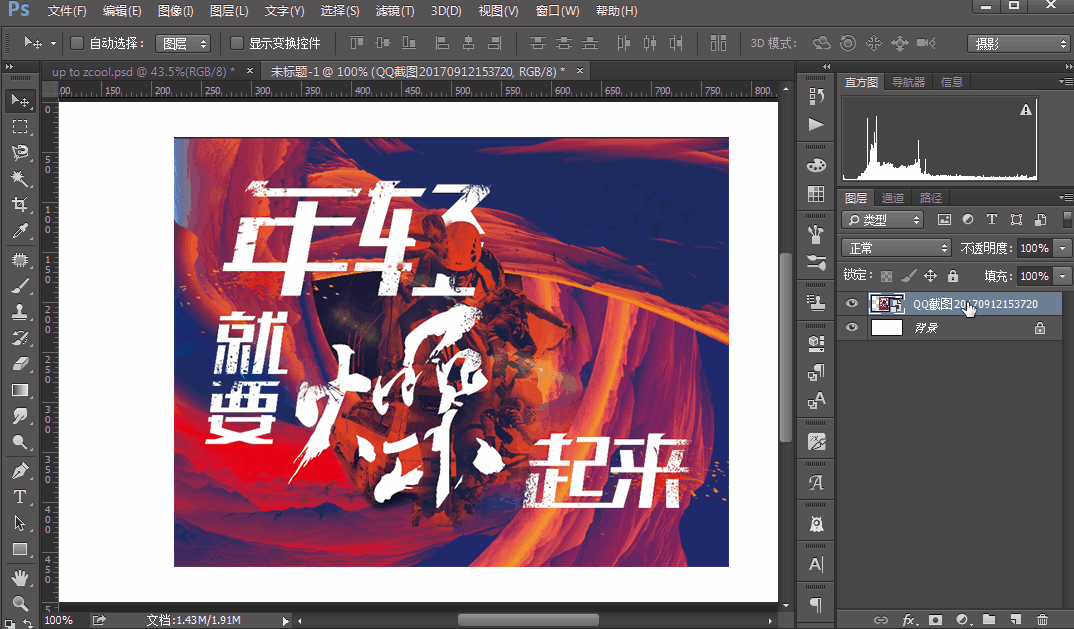Select the History Brush tool
Image resolution: width=1074 pixels, height=629 pixels.
pos(20,338)
